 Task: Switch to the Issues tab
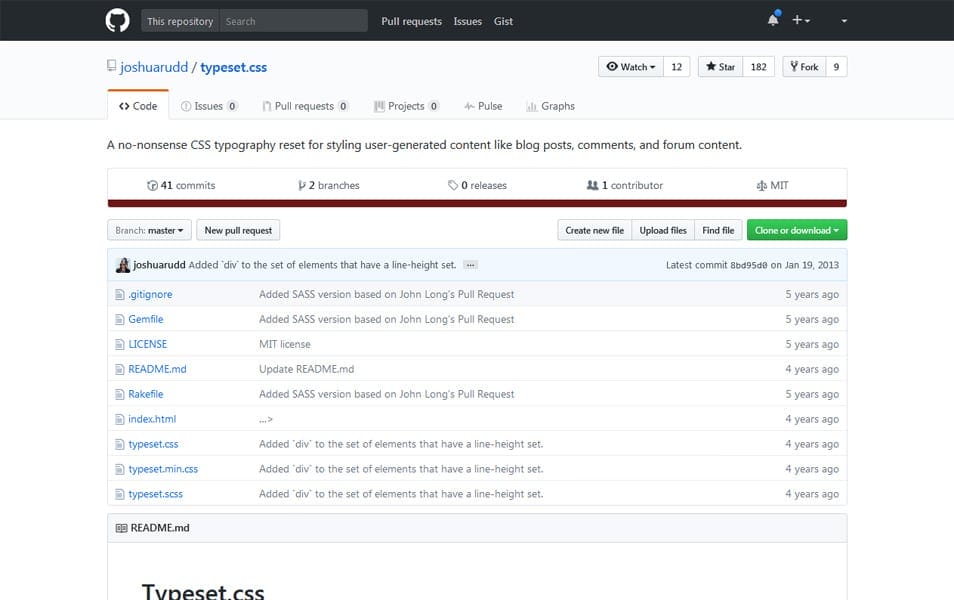click(x=209, y=106)
